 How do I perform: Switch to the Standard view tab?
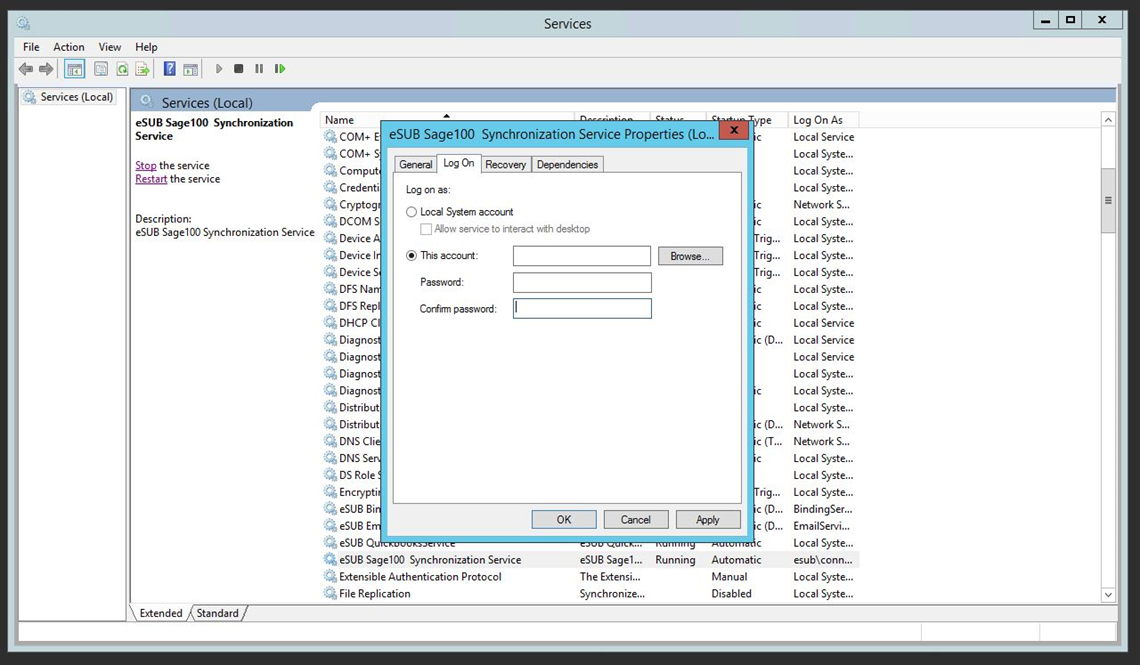217,613
